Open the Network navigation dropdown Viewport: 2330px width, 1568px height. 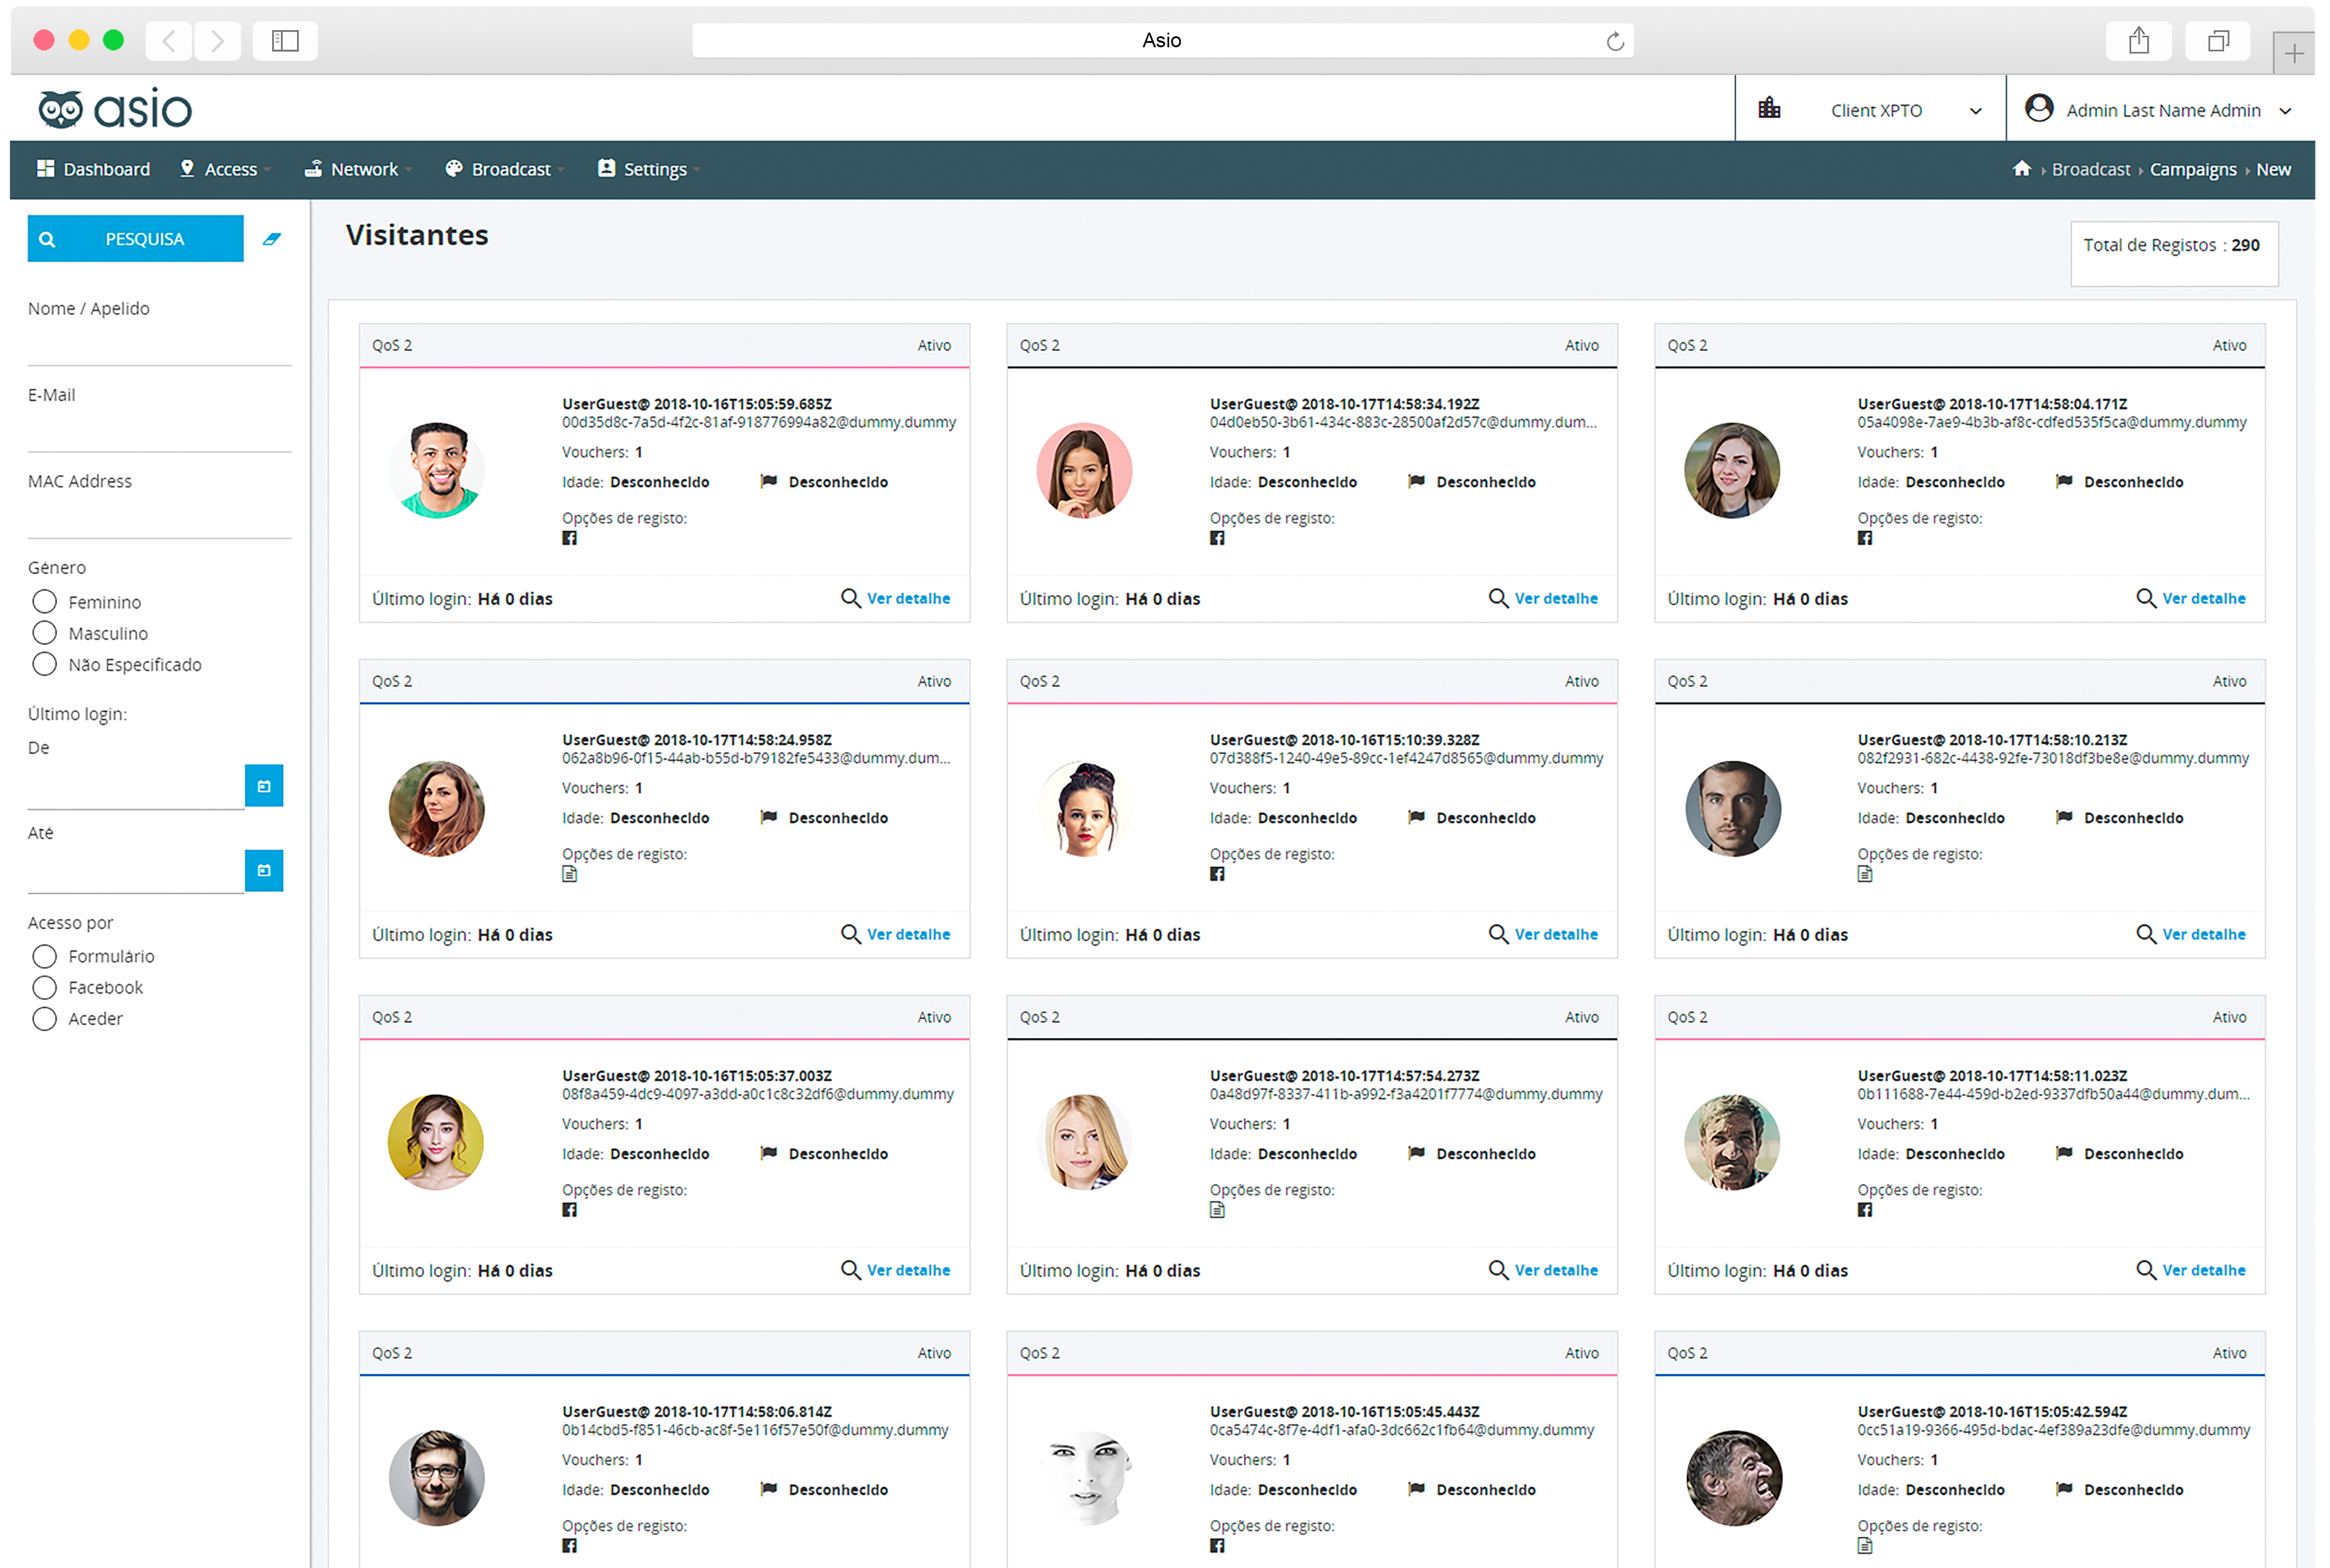(x=359, y=169)
